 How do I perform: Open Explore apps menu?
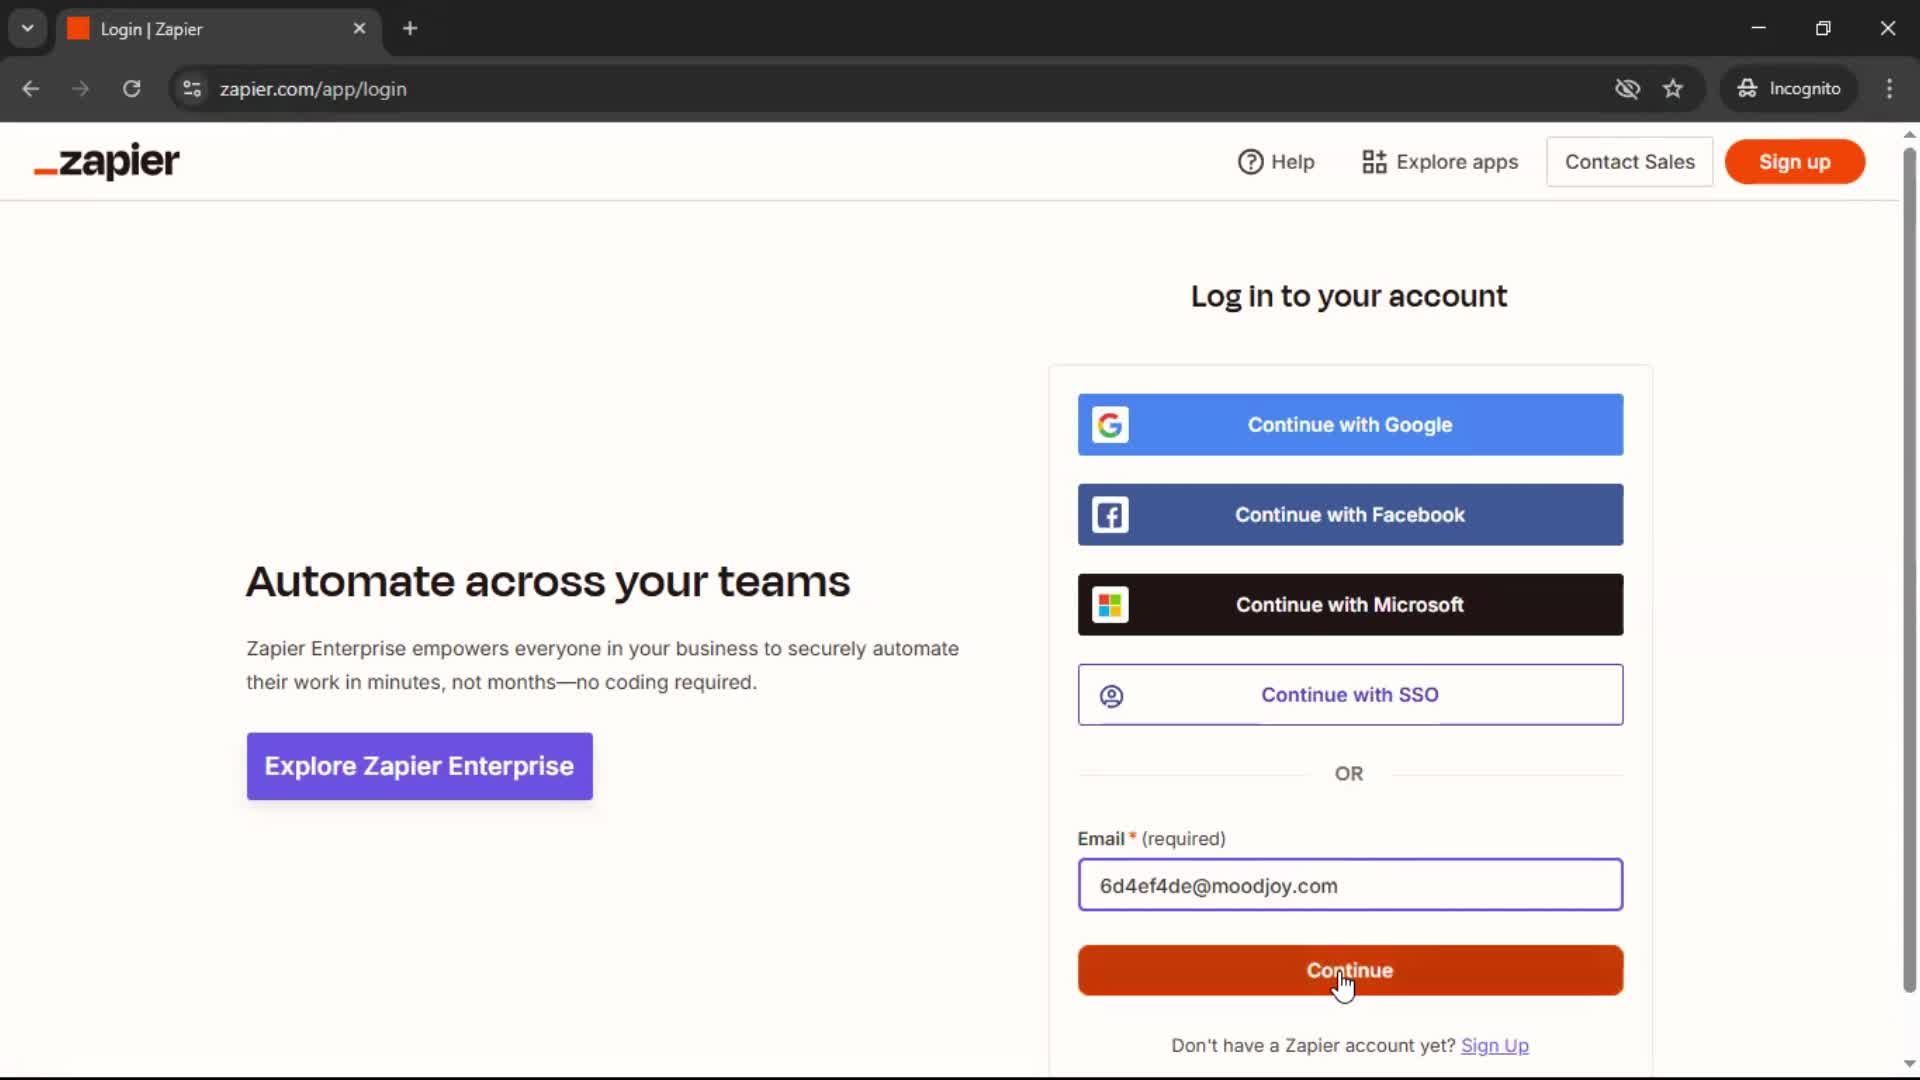coord(1440,162)
